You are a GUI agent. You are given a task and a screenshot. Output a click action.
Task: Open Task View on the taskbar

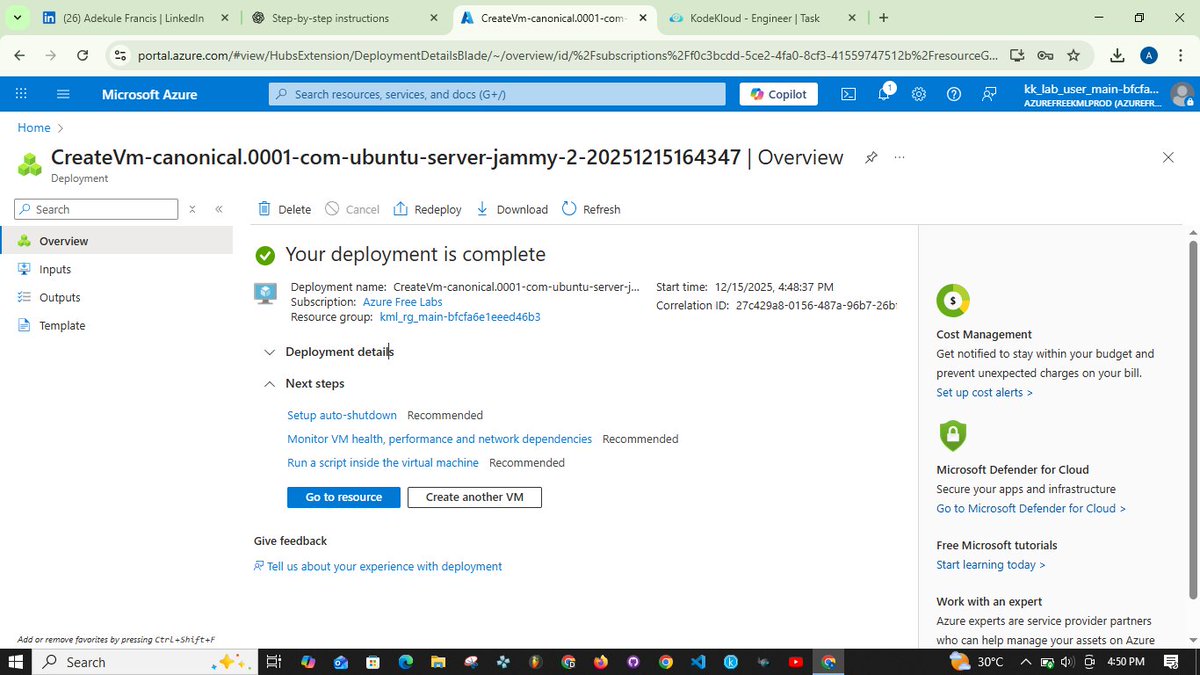point(273,662)
